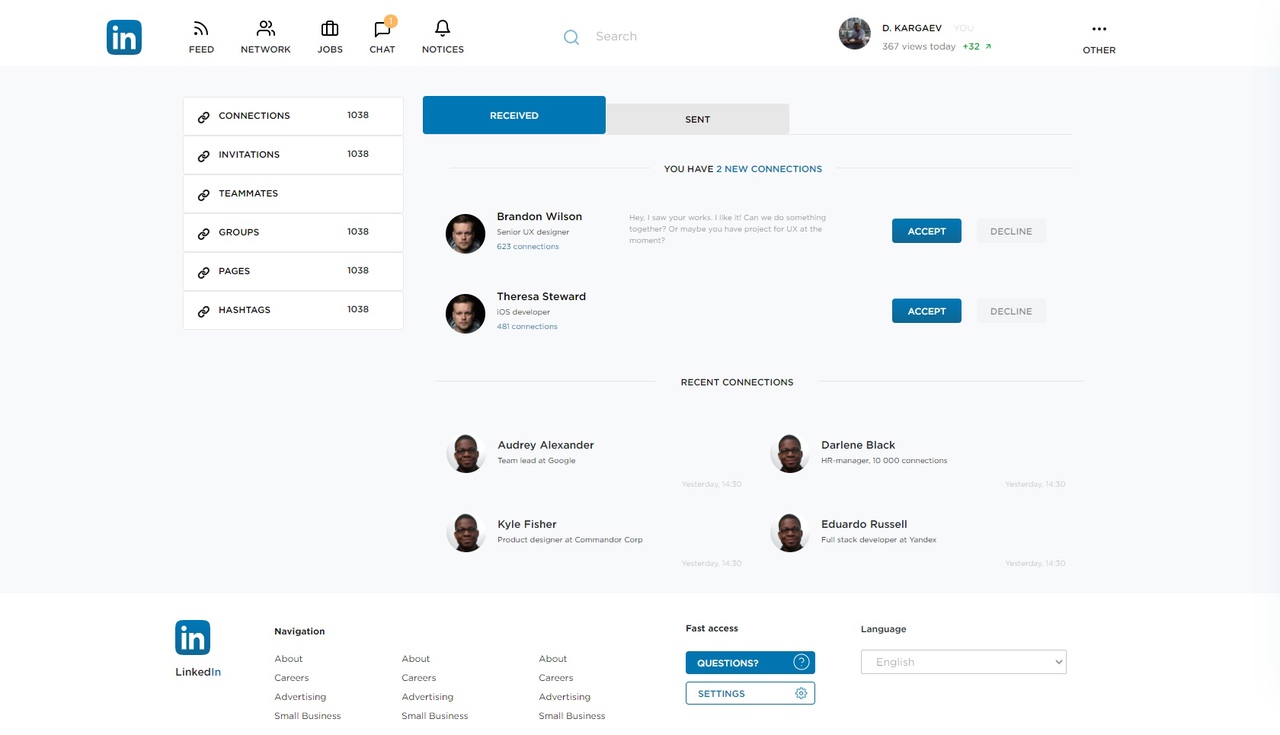Click the Settings button in footer
This screenshot has width=1280, height=735.
pyautogui.click(x=750, y=693)
